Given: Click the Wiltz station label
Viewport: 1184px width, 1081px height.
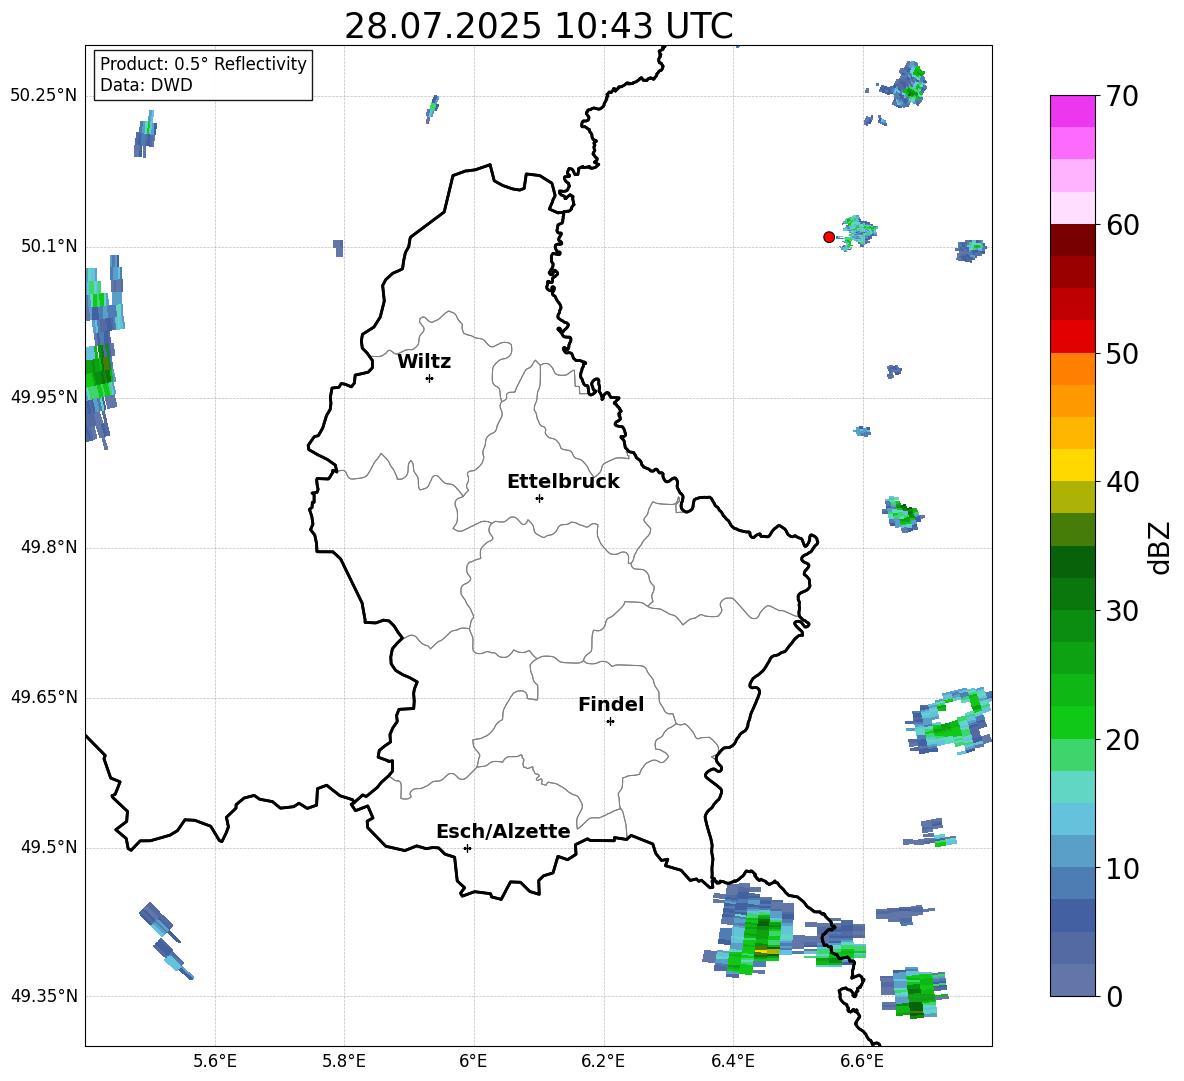Looking at the screenshot, I should 424,362.
